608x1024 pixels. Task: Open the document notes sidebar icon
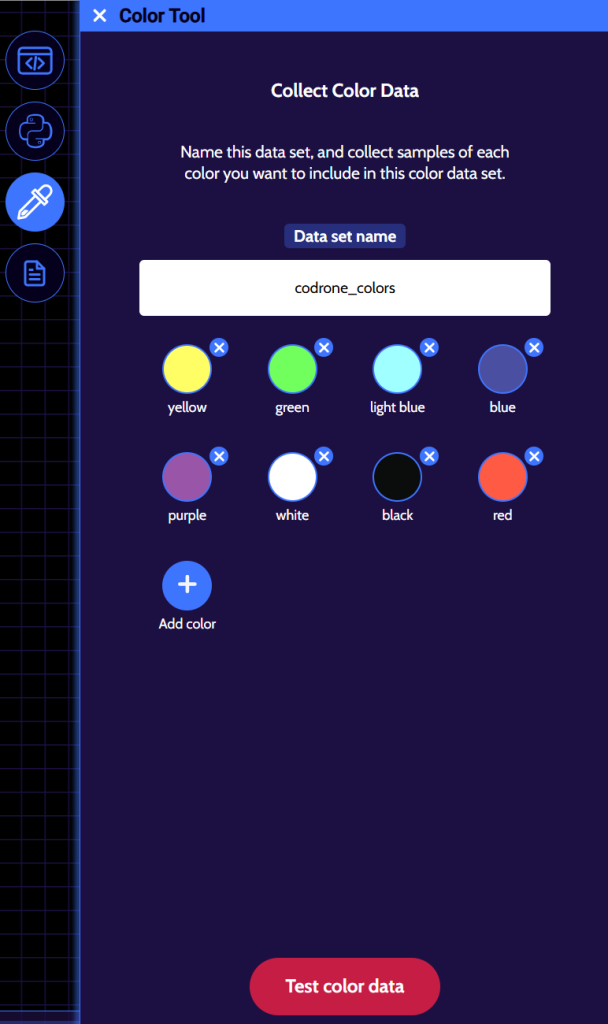(35, 272)
